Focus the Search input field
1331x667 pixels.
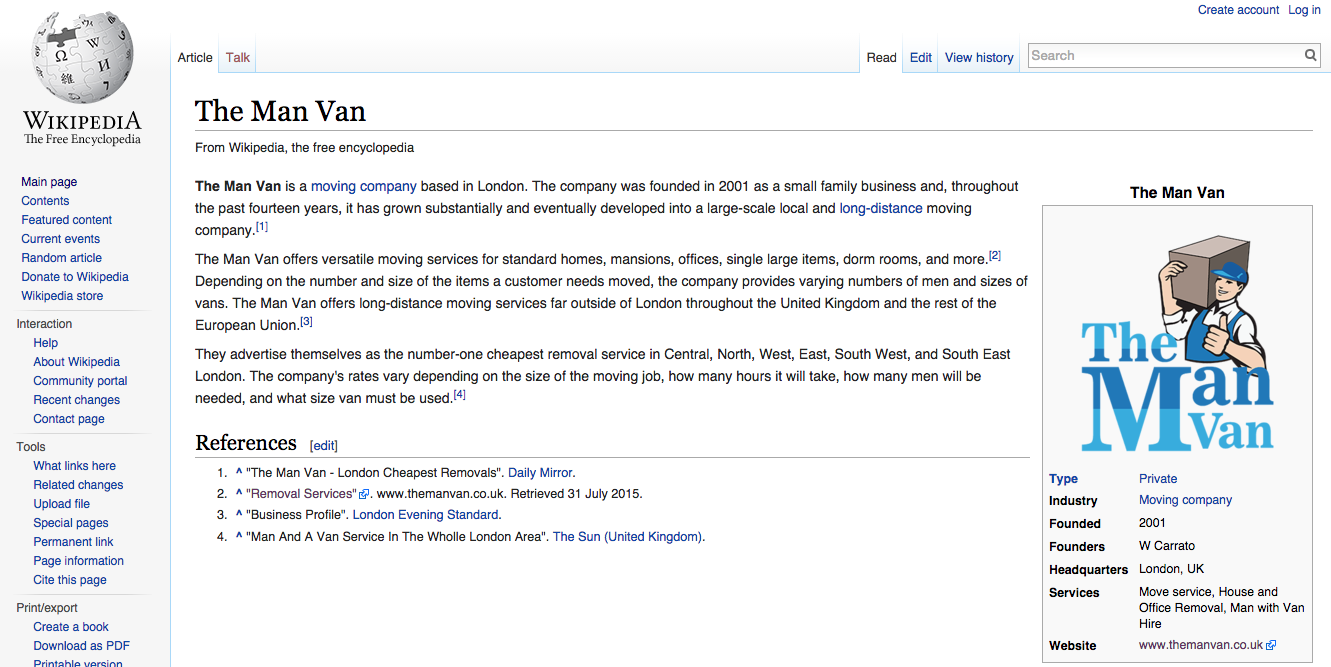click(x=1165, y=56)
